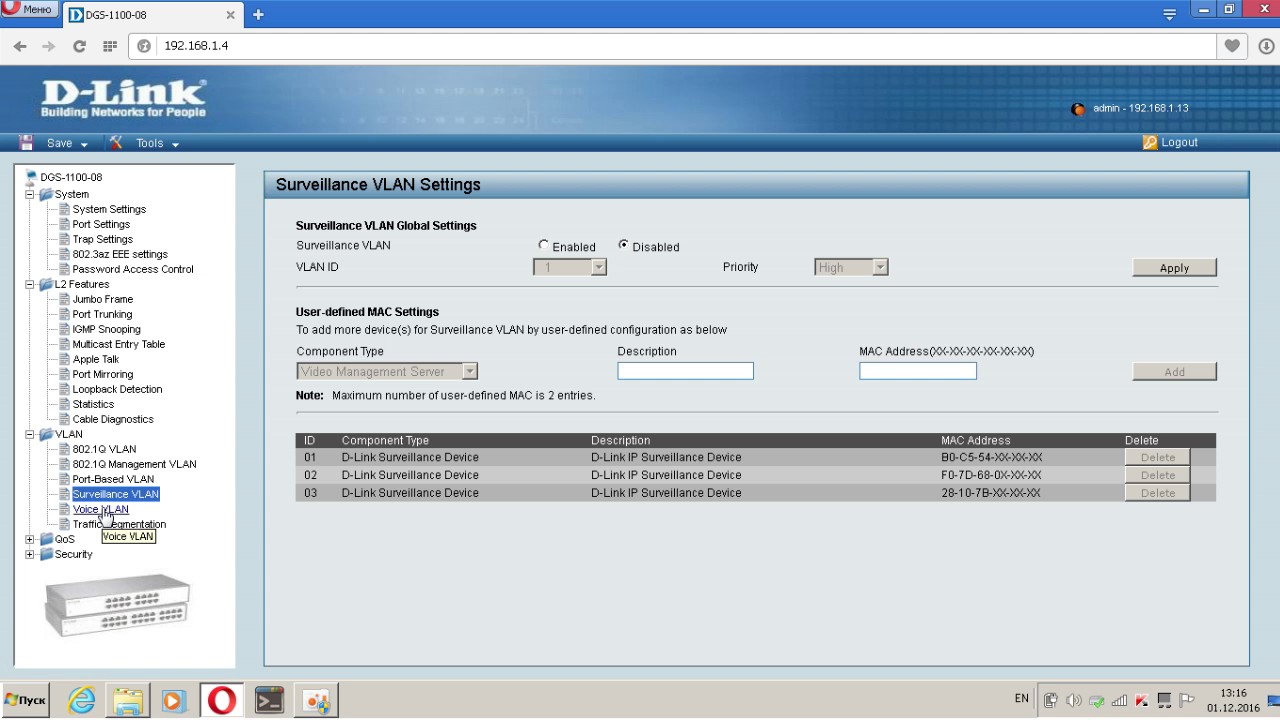Reload the page with the refresh icon
Viewport: 1280px width, 720px height.
pyautogui.click(x=79, y=46)
